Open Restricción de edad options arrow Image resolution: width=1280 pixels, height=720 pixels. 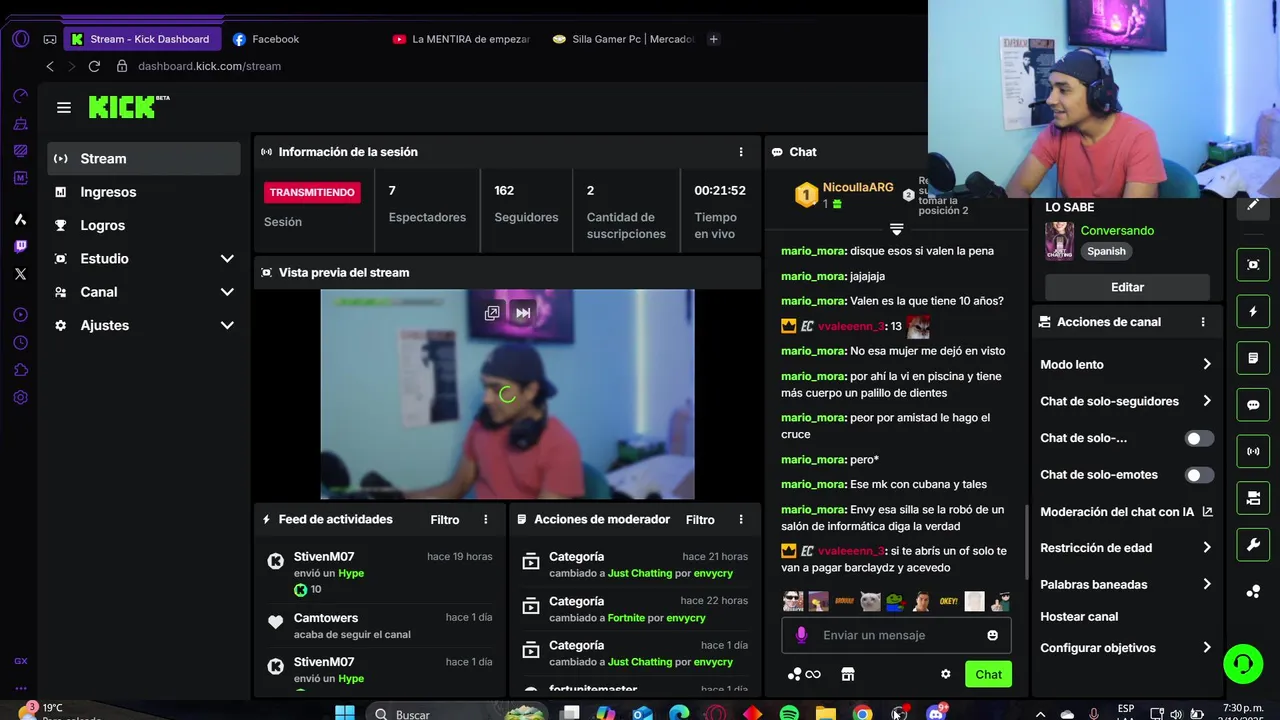tap(1207, 548)
